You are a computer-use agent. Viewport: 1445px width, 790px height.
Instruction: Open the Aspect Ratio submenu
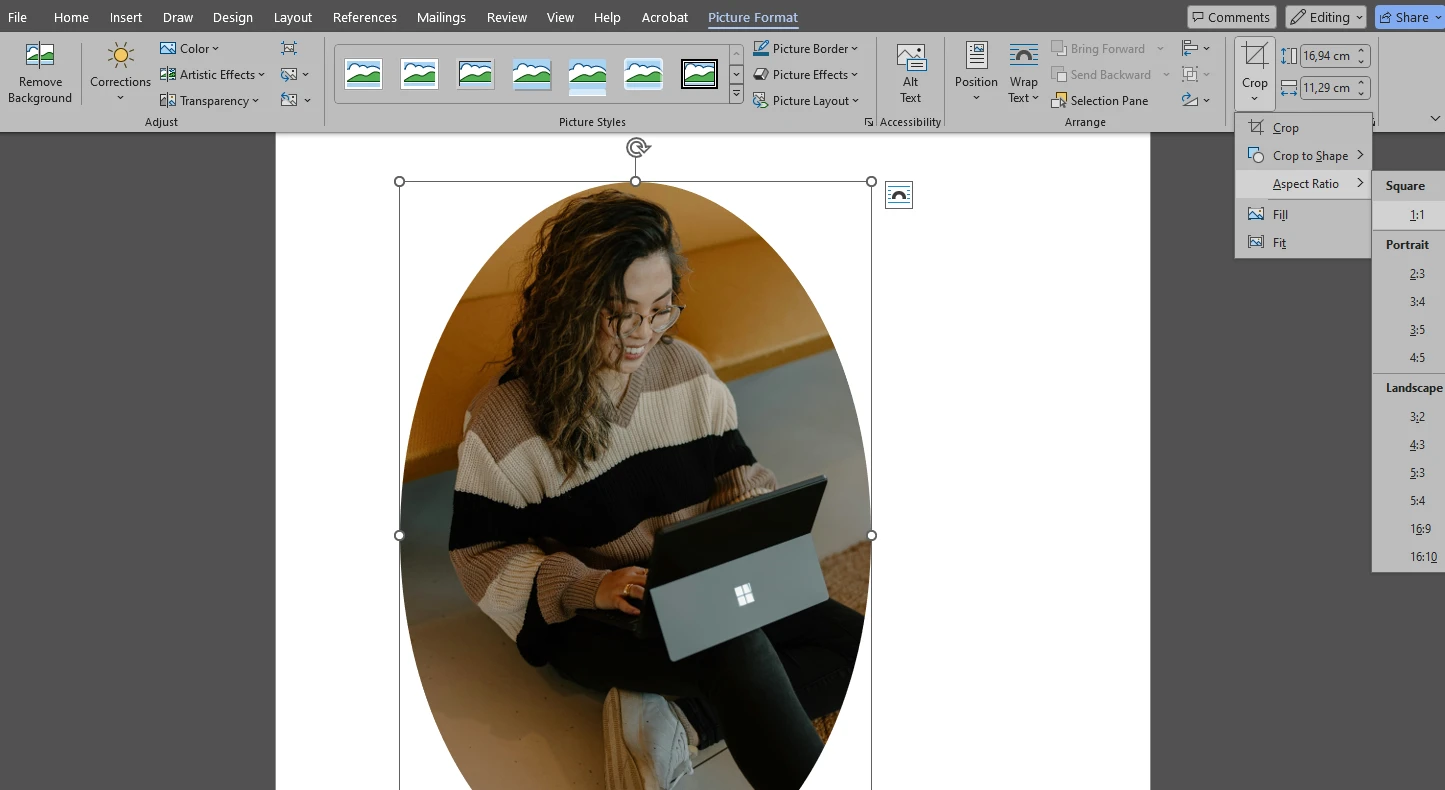tap(1303, 184)
